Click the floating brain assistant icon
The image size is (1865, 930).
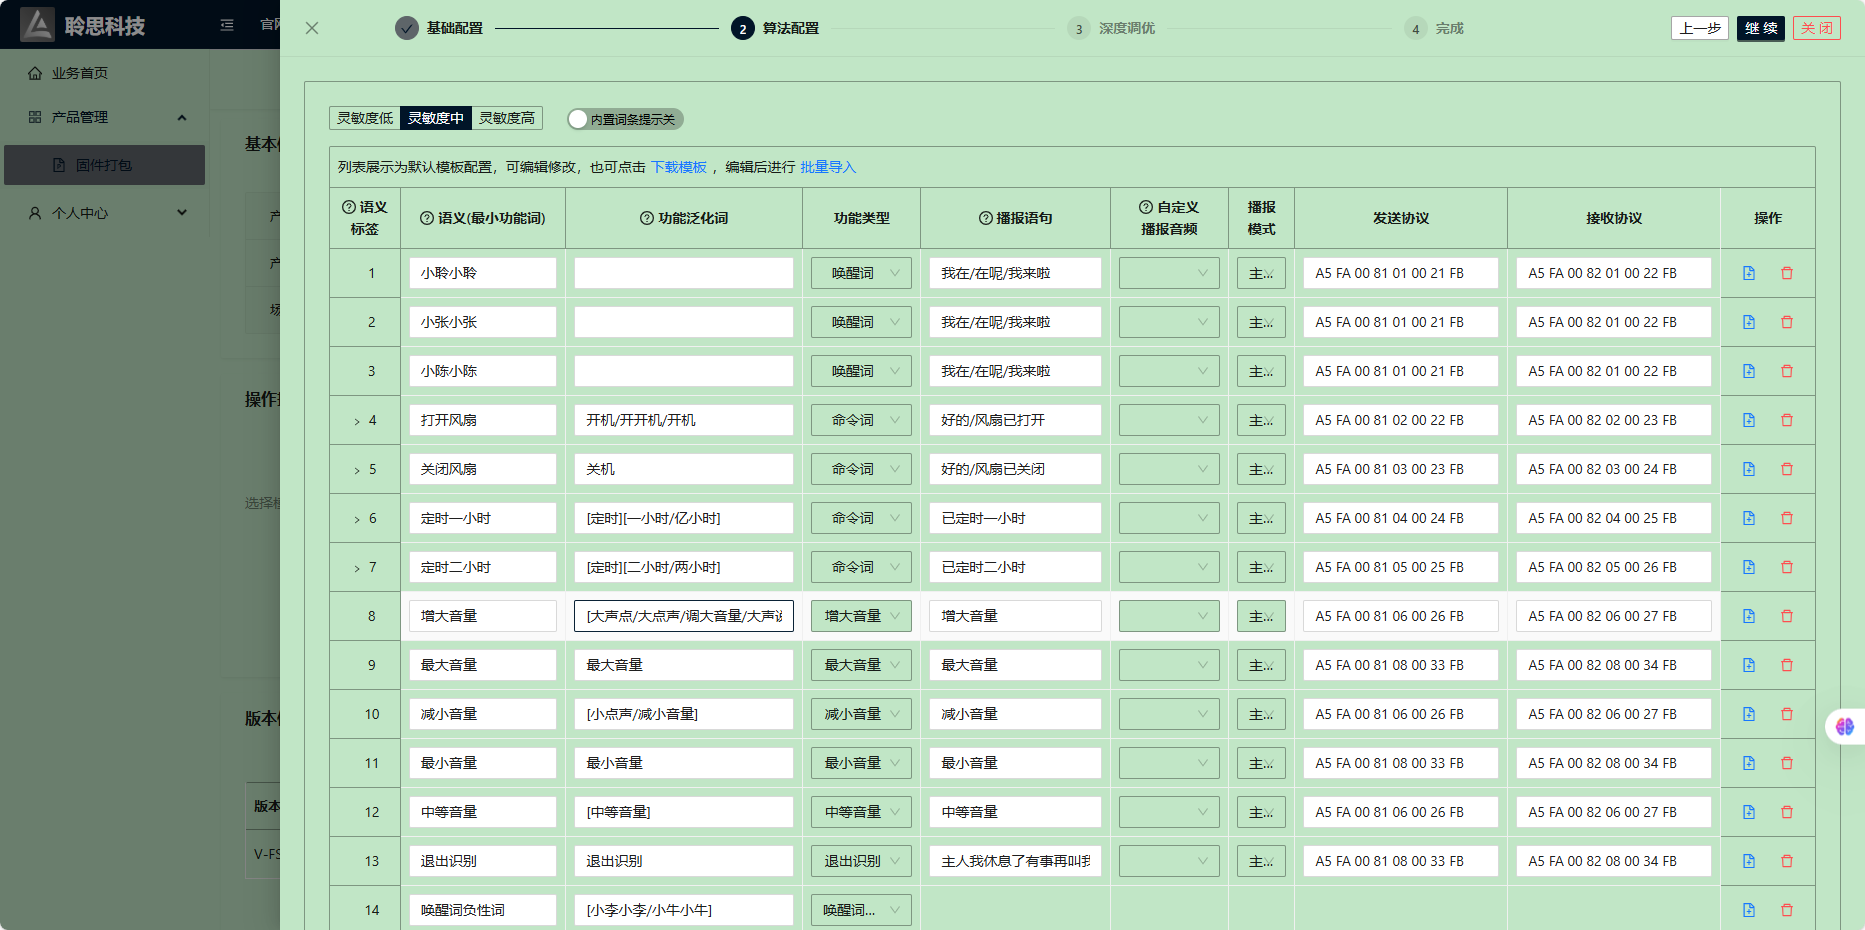(1844, 726)
